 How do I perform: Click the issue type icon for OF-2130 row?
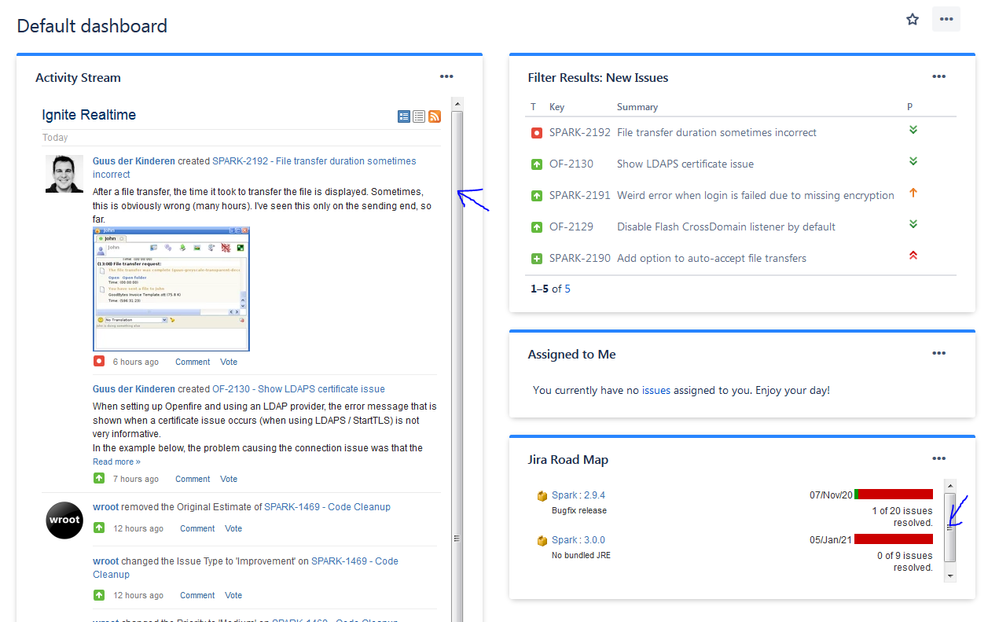[536, 164]
